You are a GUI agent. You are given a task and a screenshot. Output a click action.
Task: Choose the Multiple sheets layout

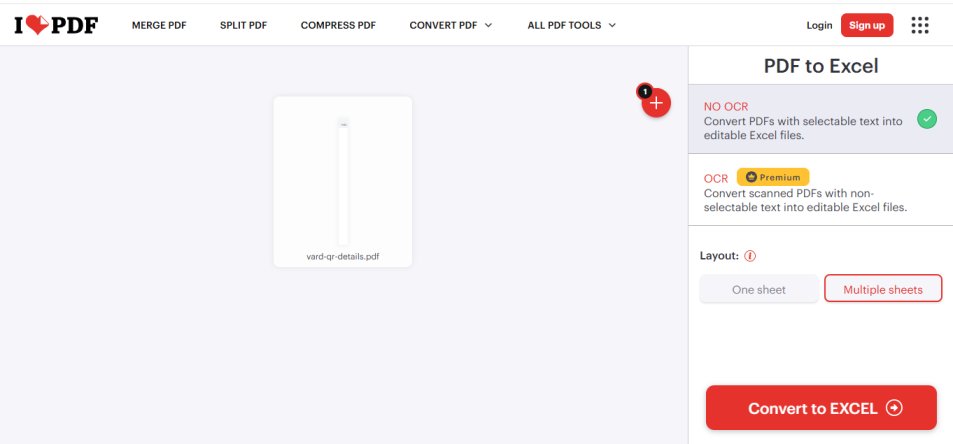882,290
